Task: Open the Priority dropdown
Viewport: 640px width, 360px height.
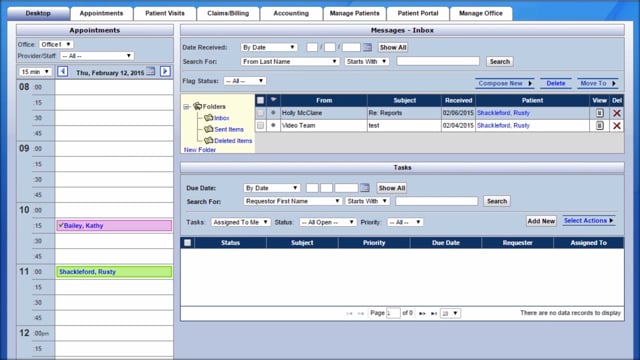Action: click(x=405, y=222)
